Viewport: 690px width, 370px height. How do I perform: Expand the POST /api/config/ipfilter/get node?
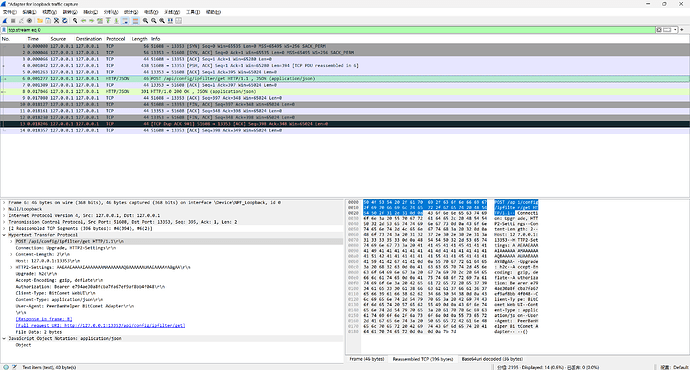click(11, 242)
